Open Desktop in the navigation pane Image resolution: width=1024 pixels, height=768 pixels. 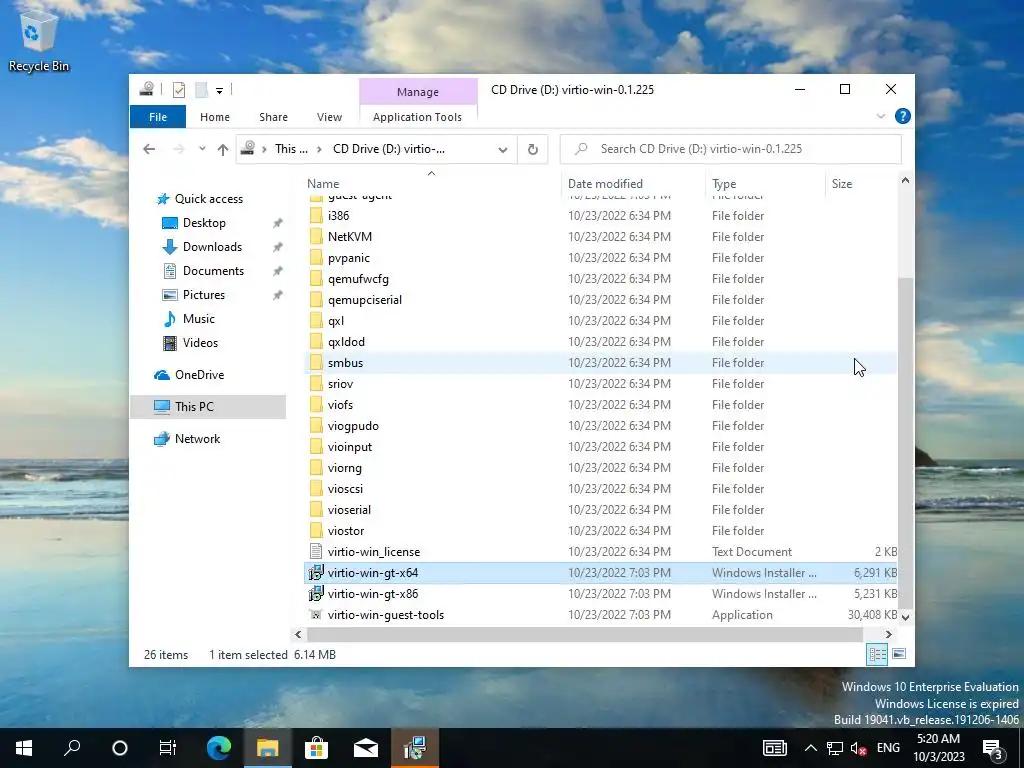click(x=204, y=223)
